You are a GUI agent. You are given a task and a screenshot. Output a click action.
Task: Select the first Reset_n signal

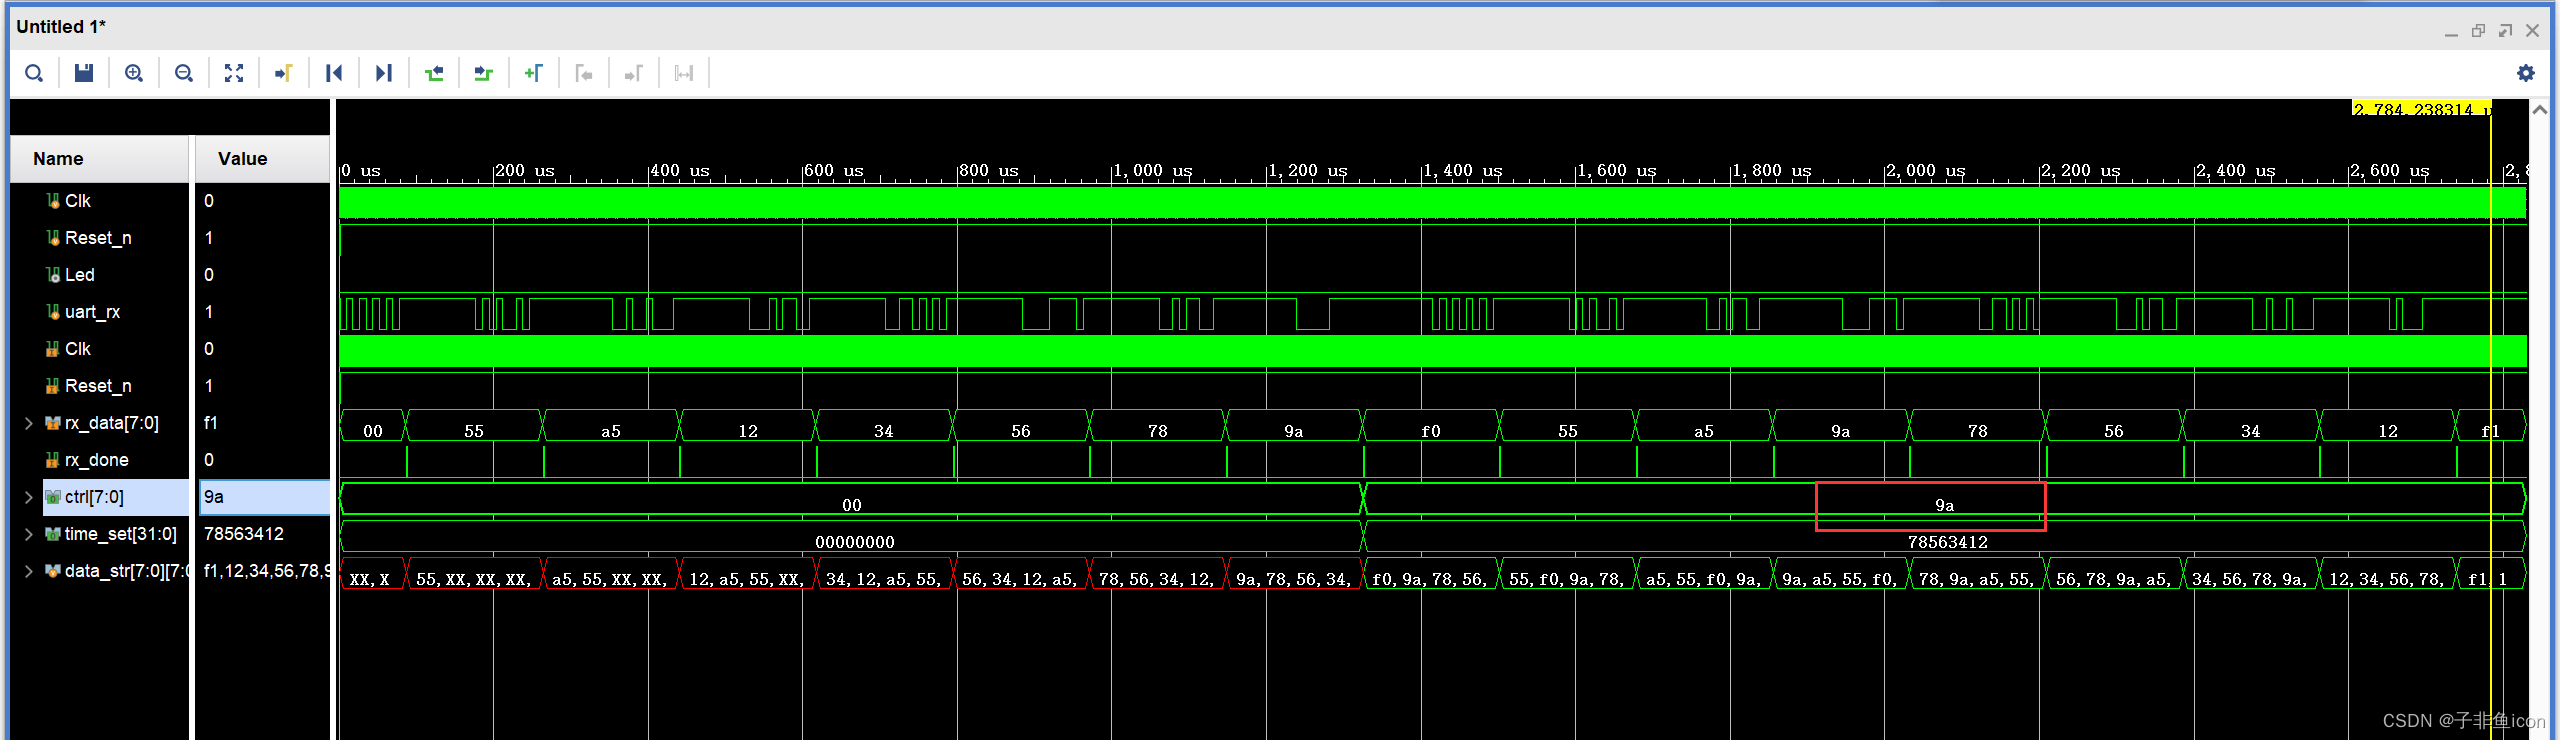click(x=97, y=238)
